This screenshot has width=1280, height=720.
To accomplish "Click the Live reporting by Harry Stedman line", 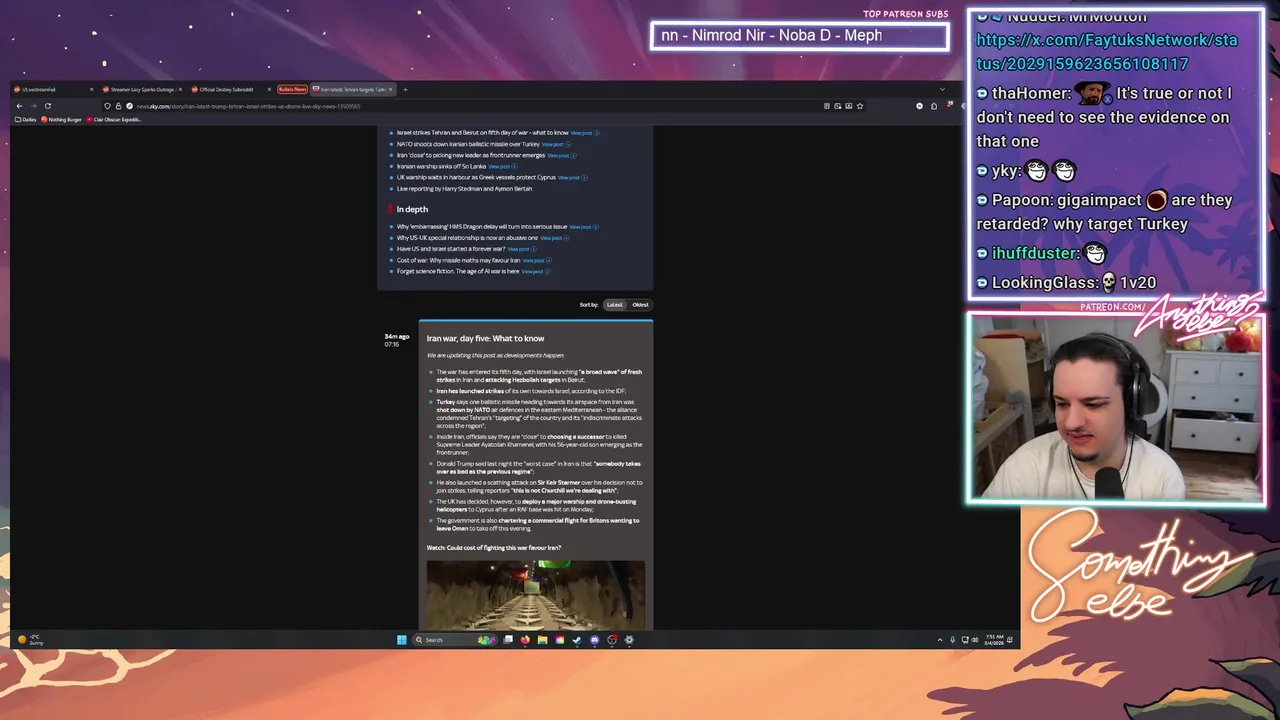I will tap(464, 188).
